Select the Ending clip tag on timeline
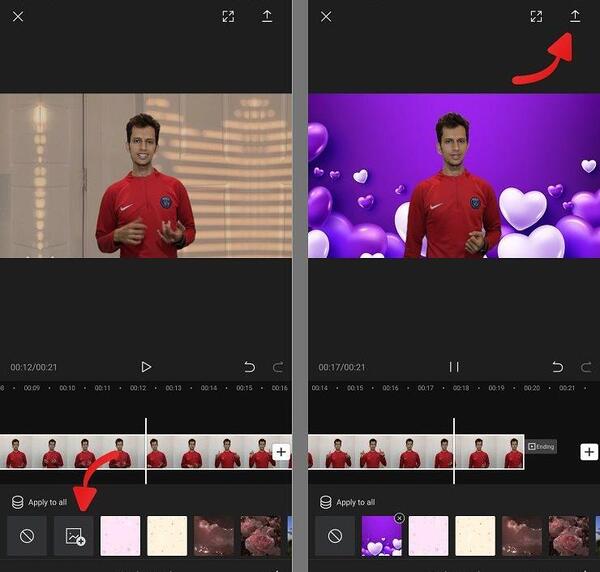Screen dimensions: 600x572 (541, 447)
